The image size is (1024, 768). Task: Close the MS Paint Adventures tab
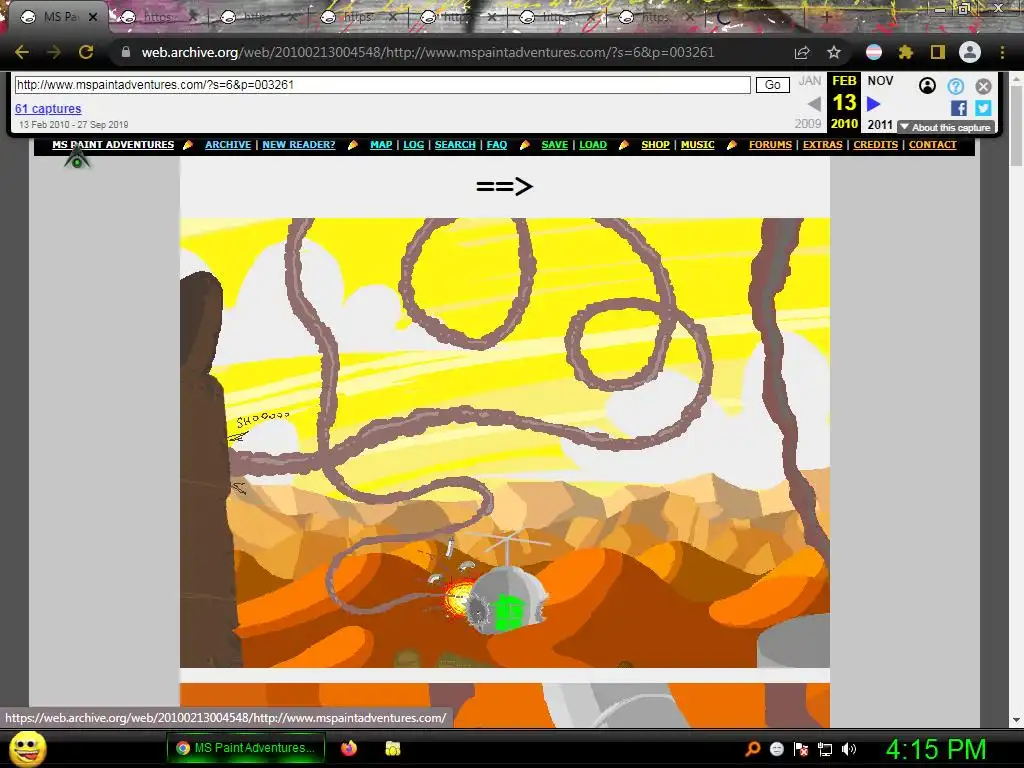[x=93, y=17]
